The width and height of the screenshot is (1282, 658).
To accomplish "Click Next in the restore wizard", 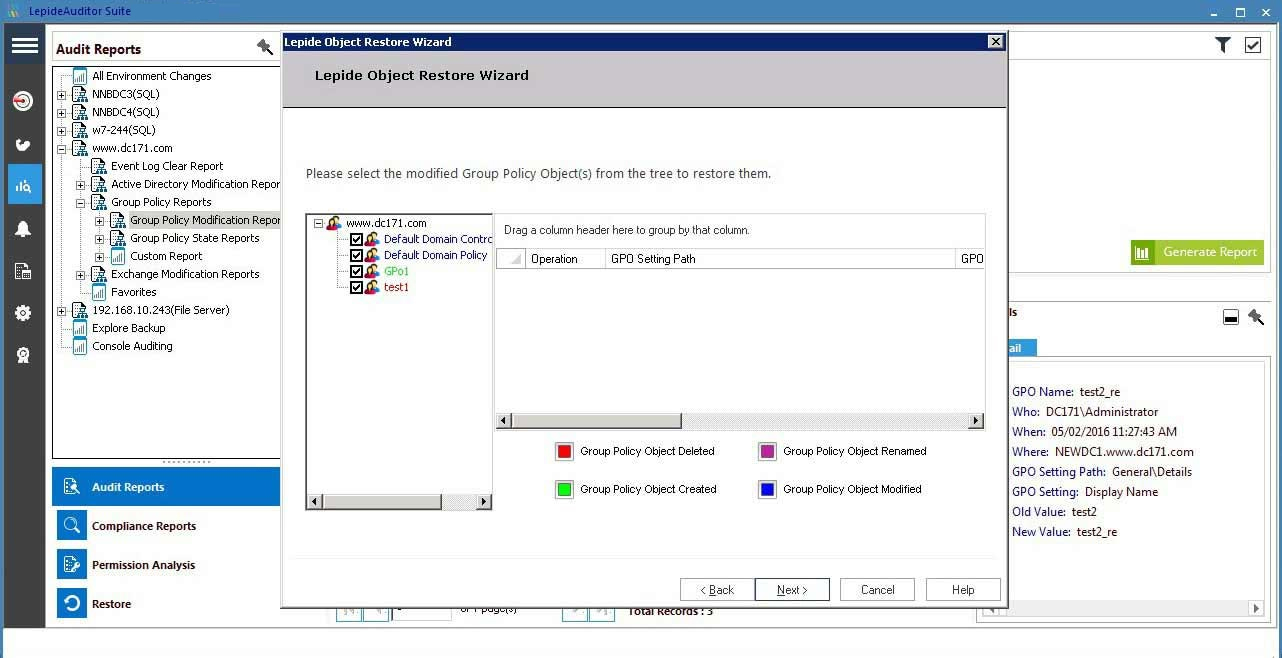I will pos(792,590).
